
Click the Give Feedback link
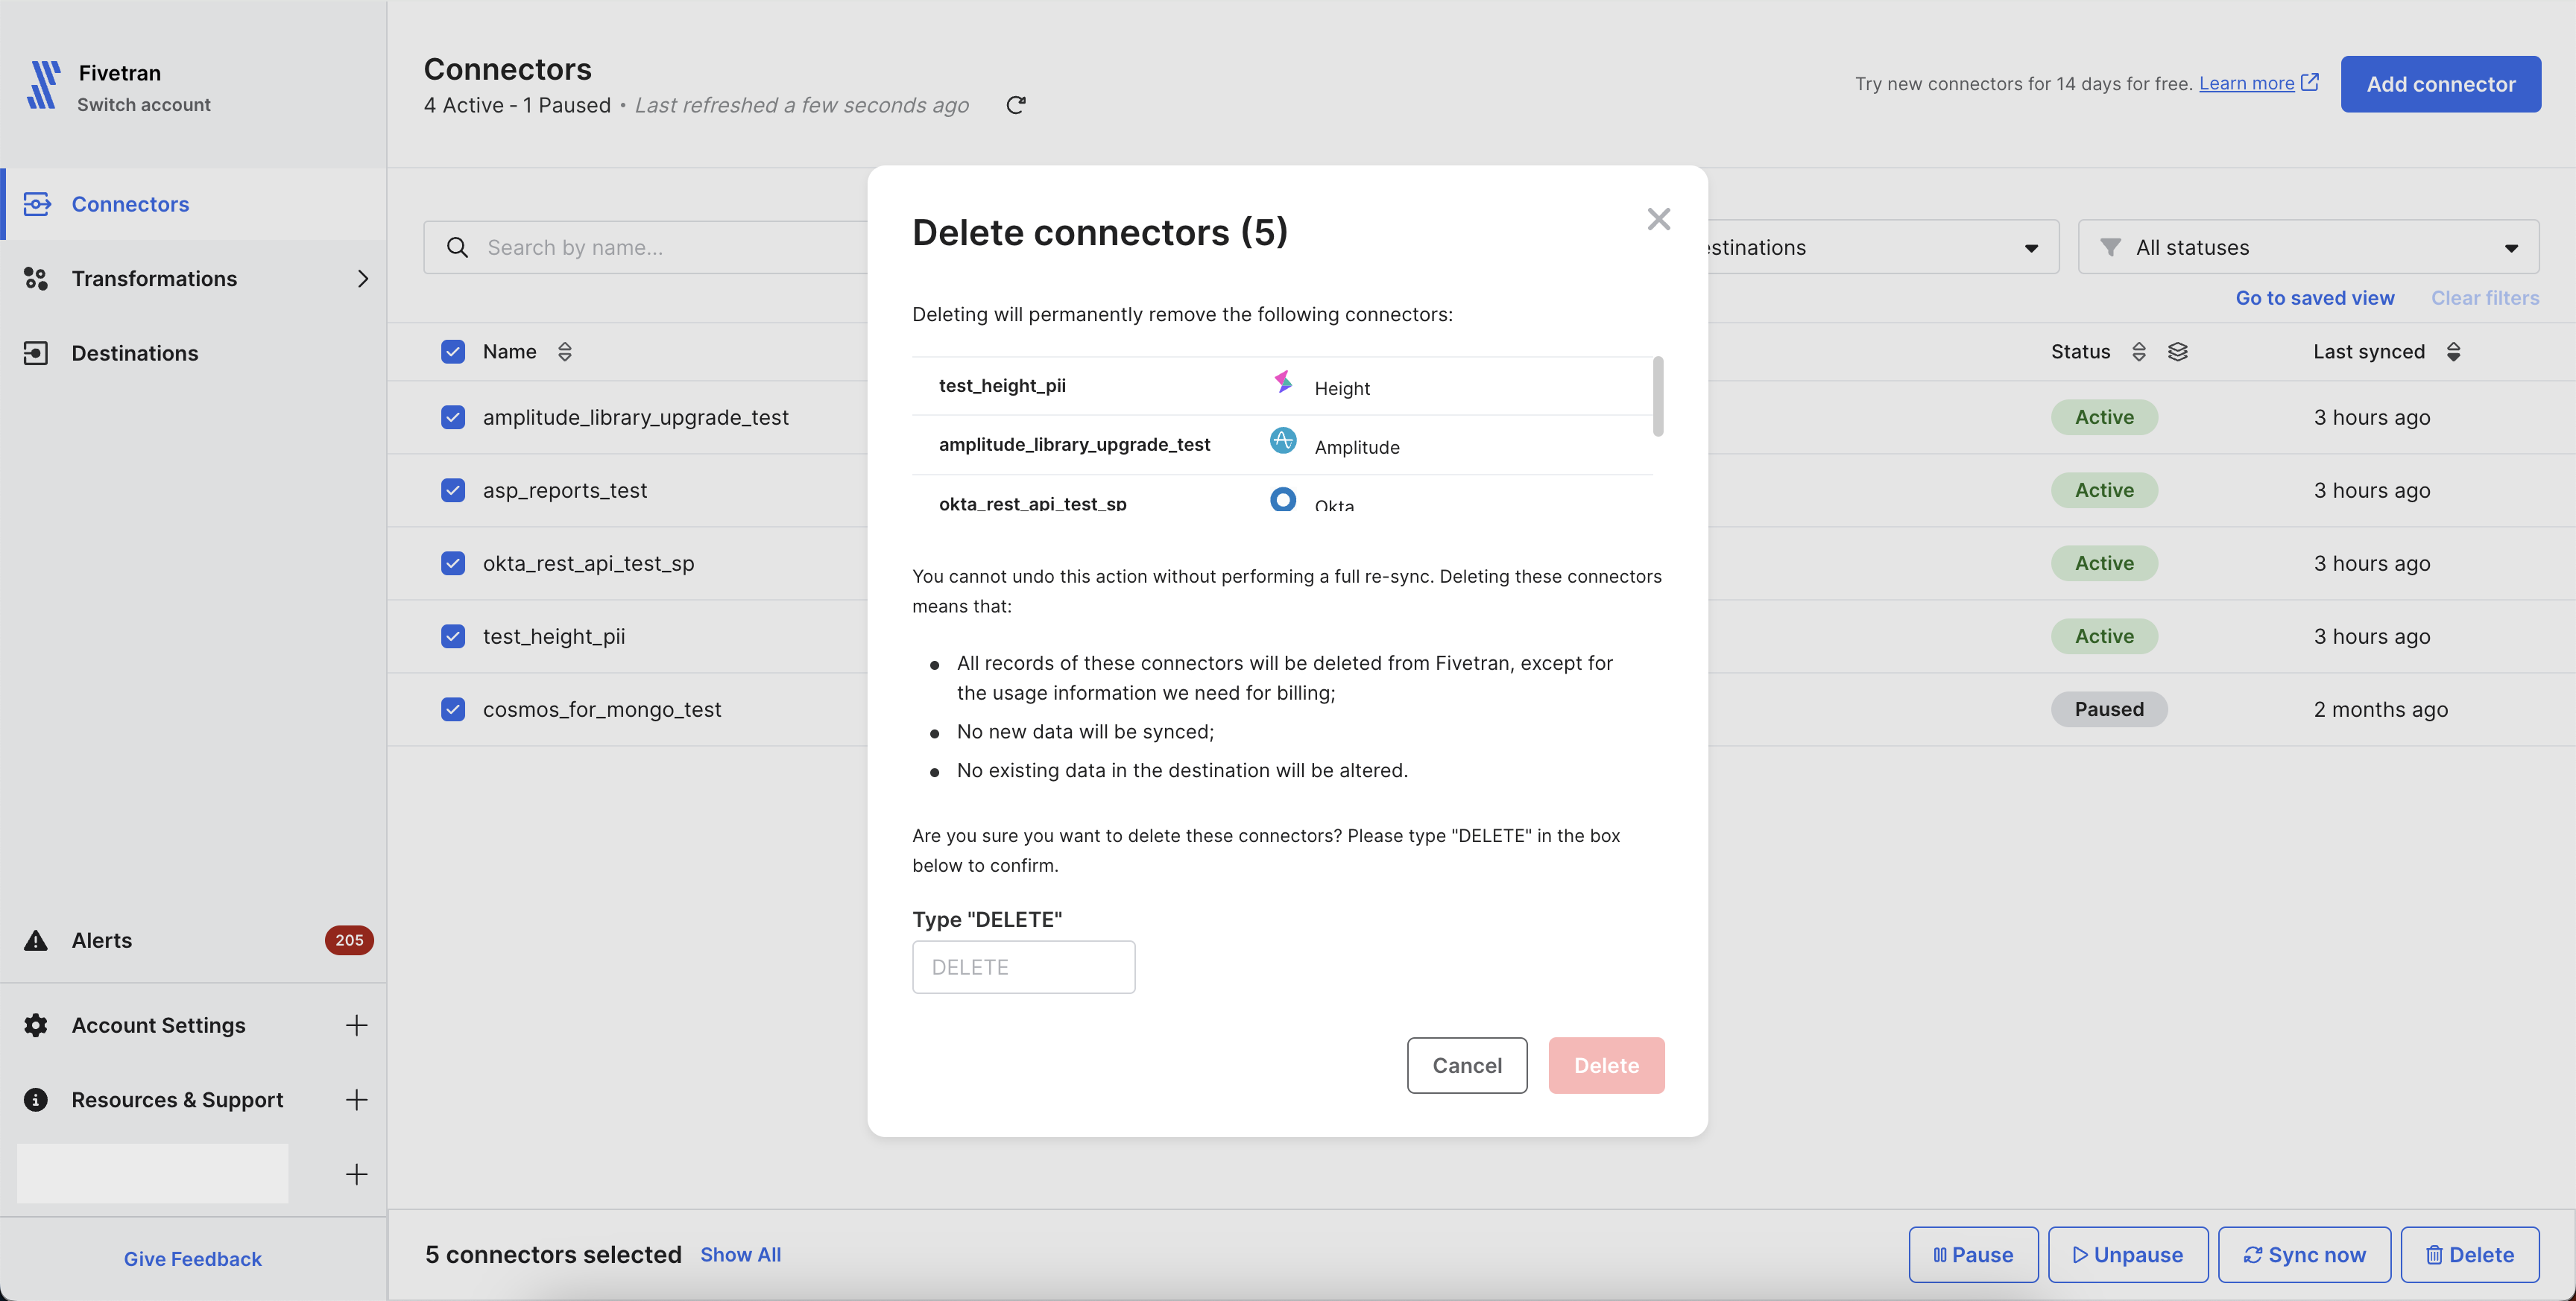click(x=193, y=1259)
